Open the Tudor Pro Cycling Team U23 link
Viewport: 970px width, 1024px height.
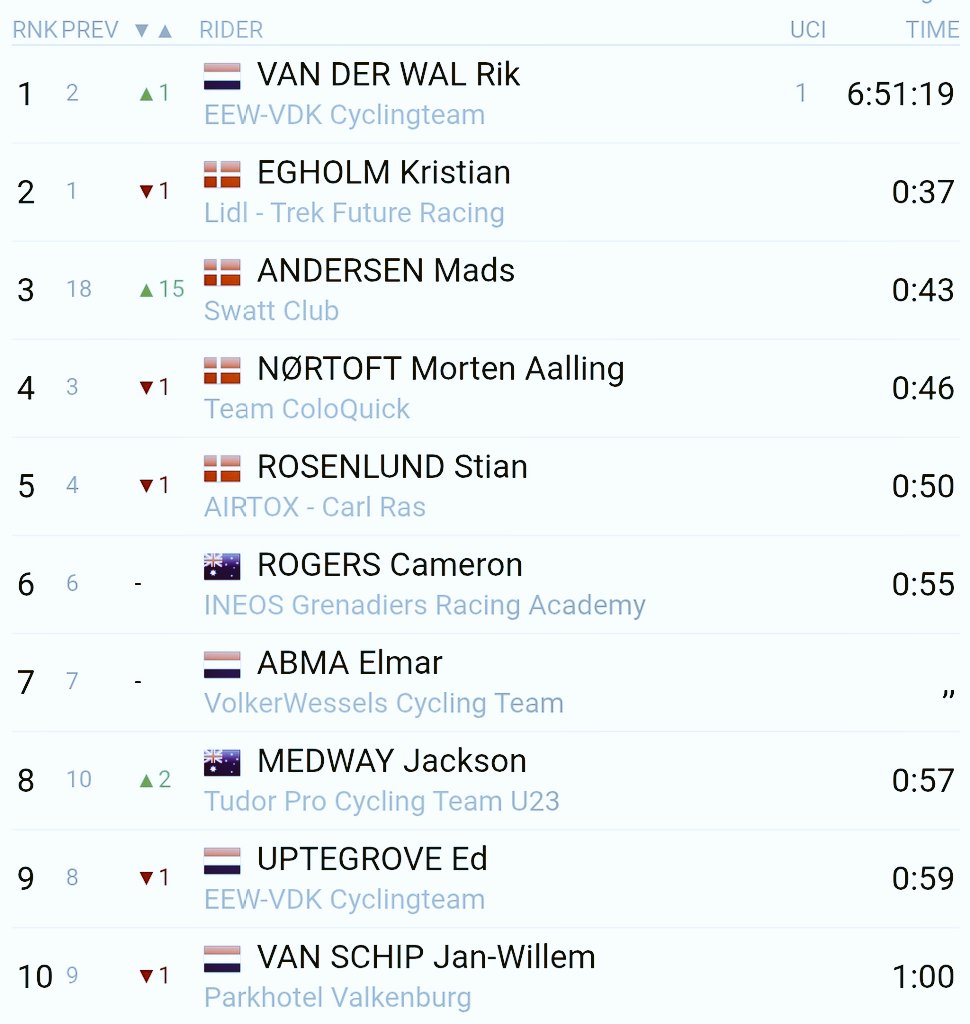(x=382, y=801)
